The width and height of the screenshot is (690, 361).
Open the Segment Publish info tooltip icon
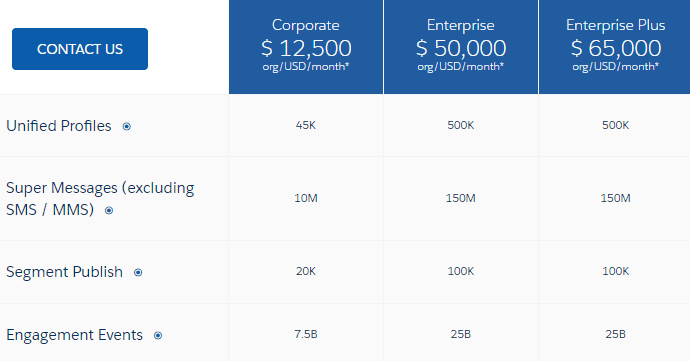click(x=138, y=273)
